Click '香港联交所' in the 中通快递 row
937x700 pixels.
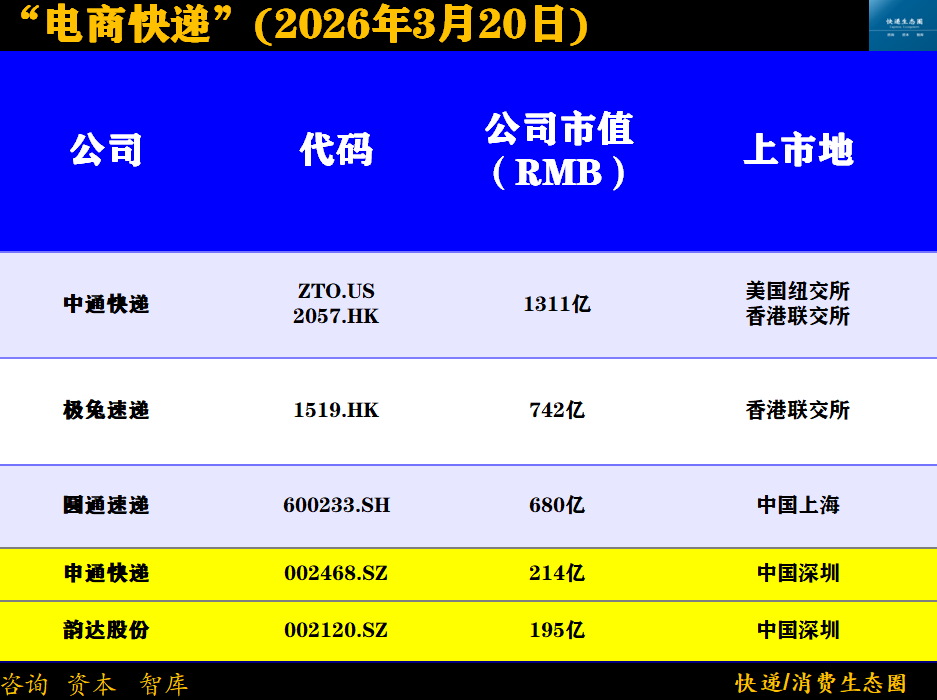(798, 316)
